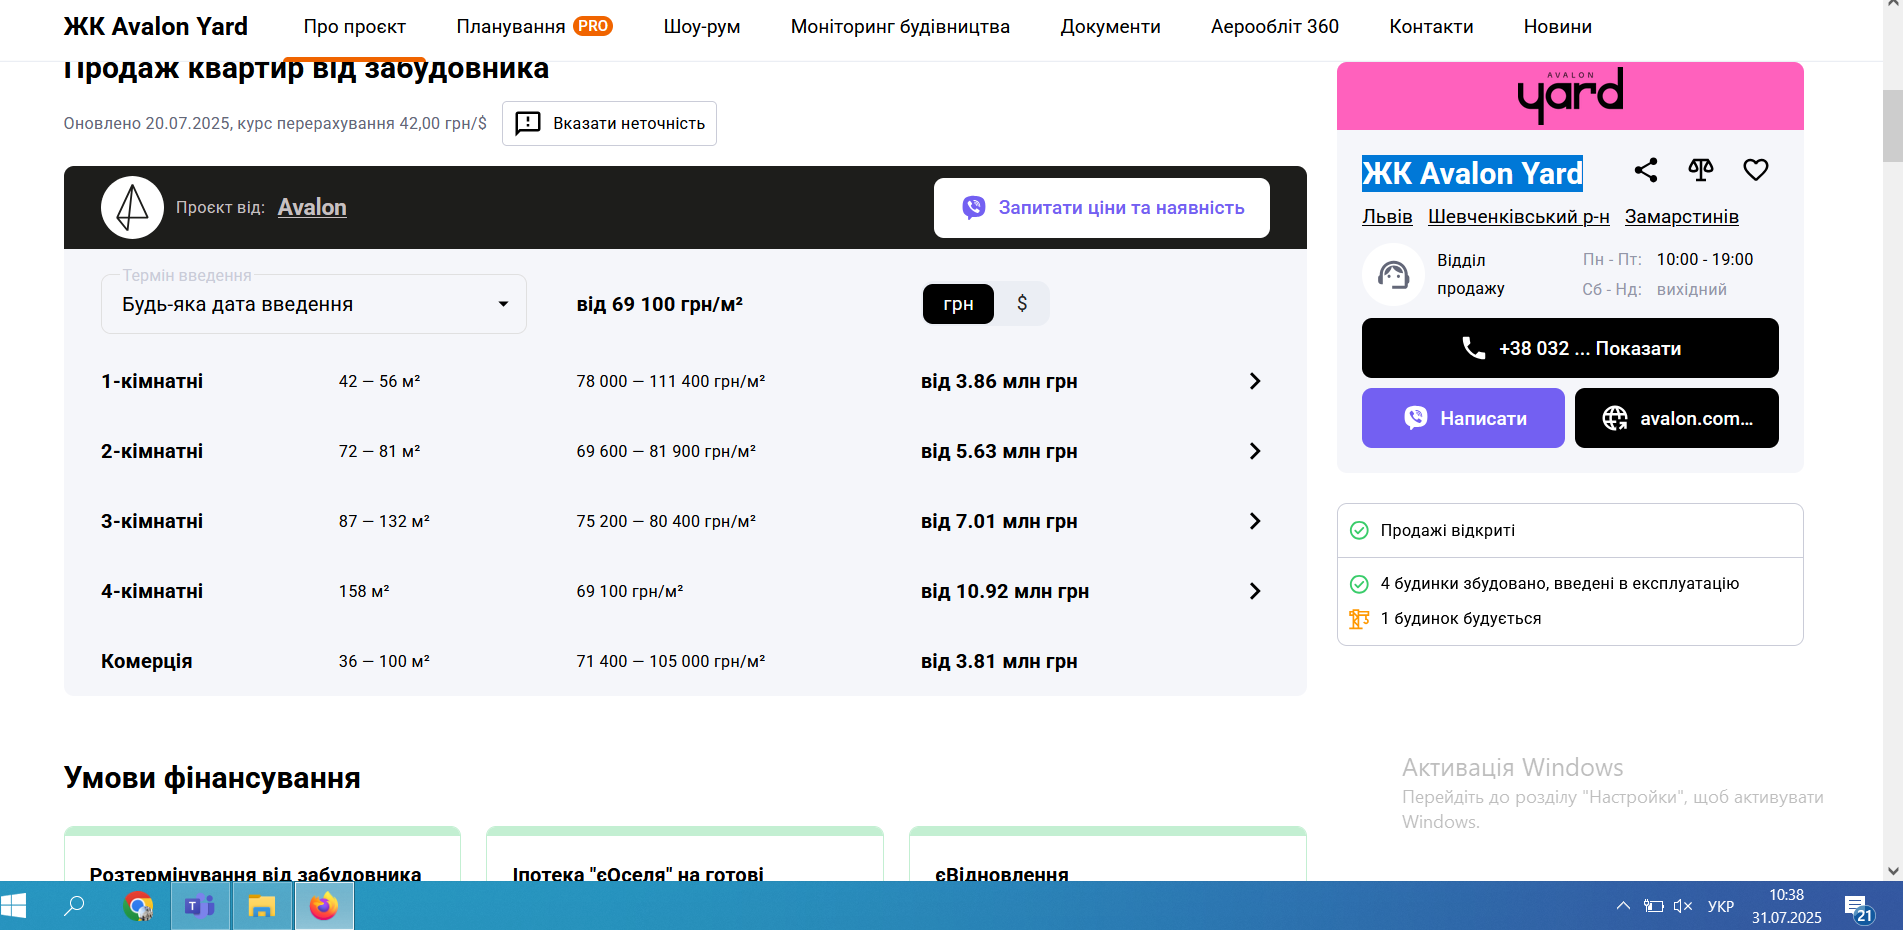This screenshot has height=930, width=1903.
Task: Switch to Firefox in taskbar
Action: click(x=323, y=906)
